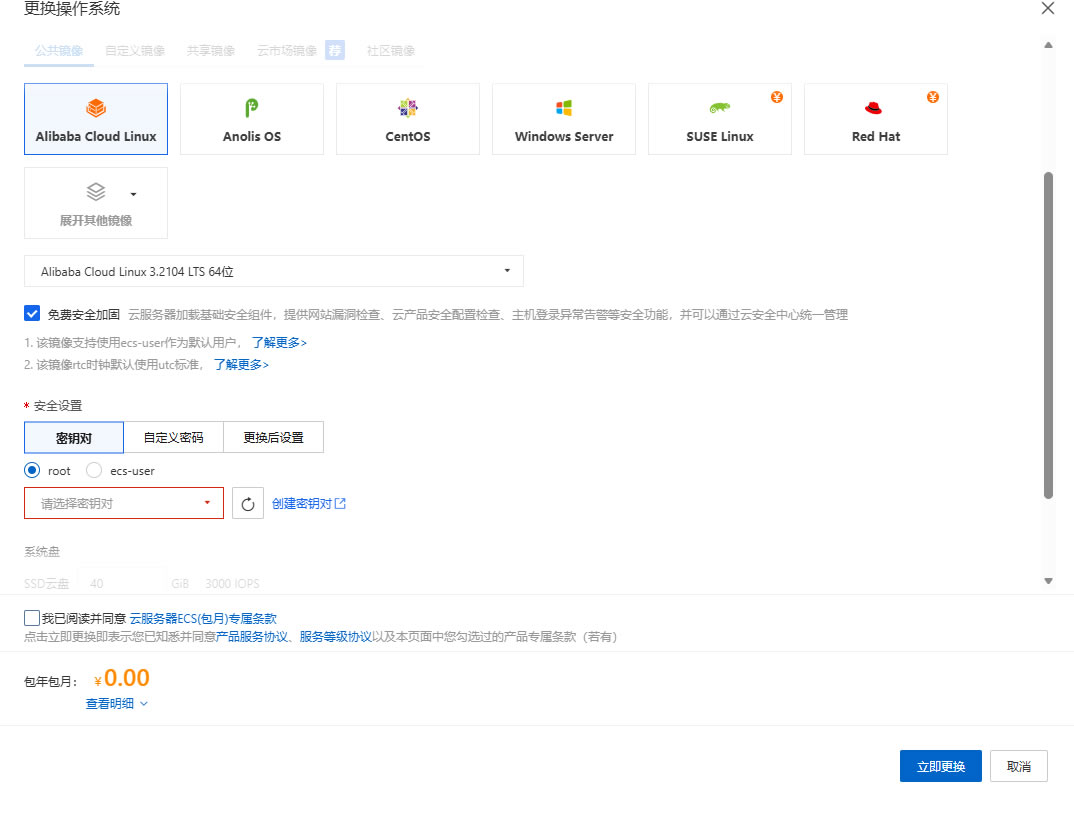Switch to the 社区镜像 tab
1074x813 pixels.
(x=391, y=51)
